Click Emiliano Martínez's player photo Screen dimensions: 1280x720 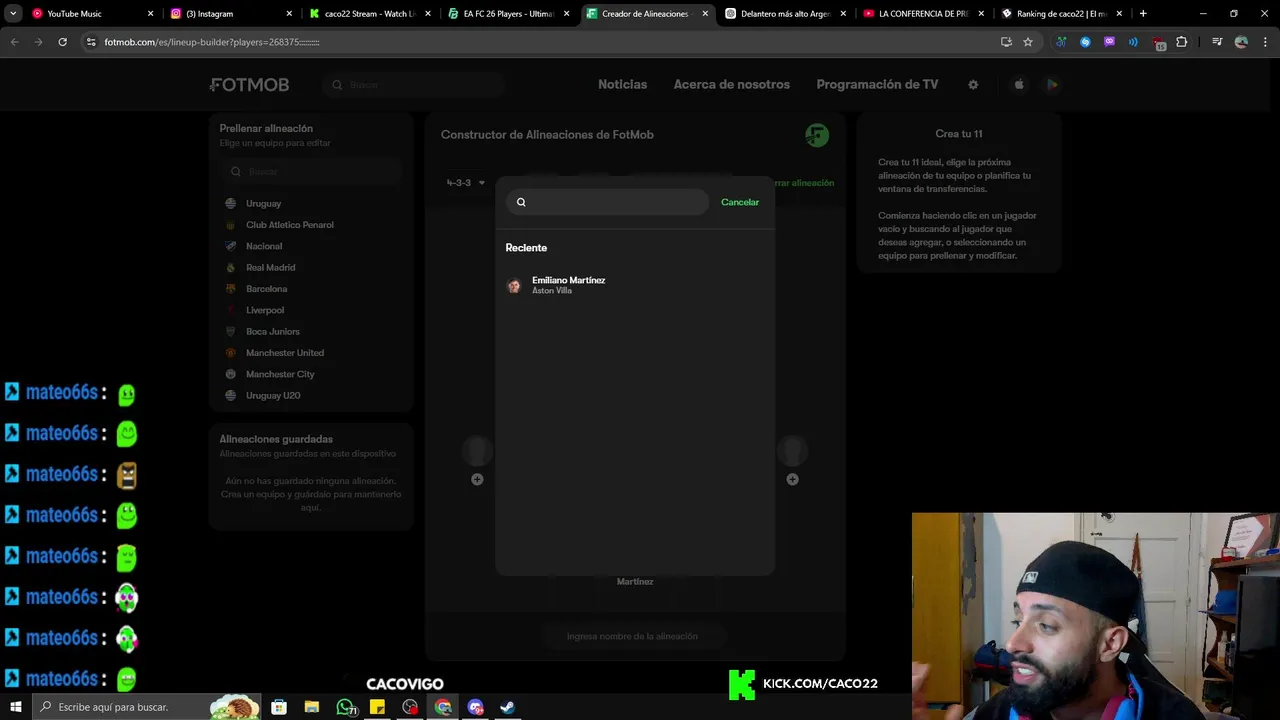click(514, 286)
